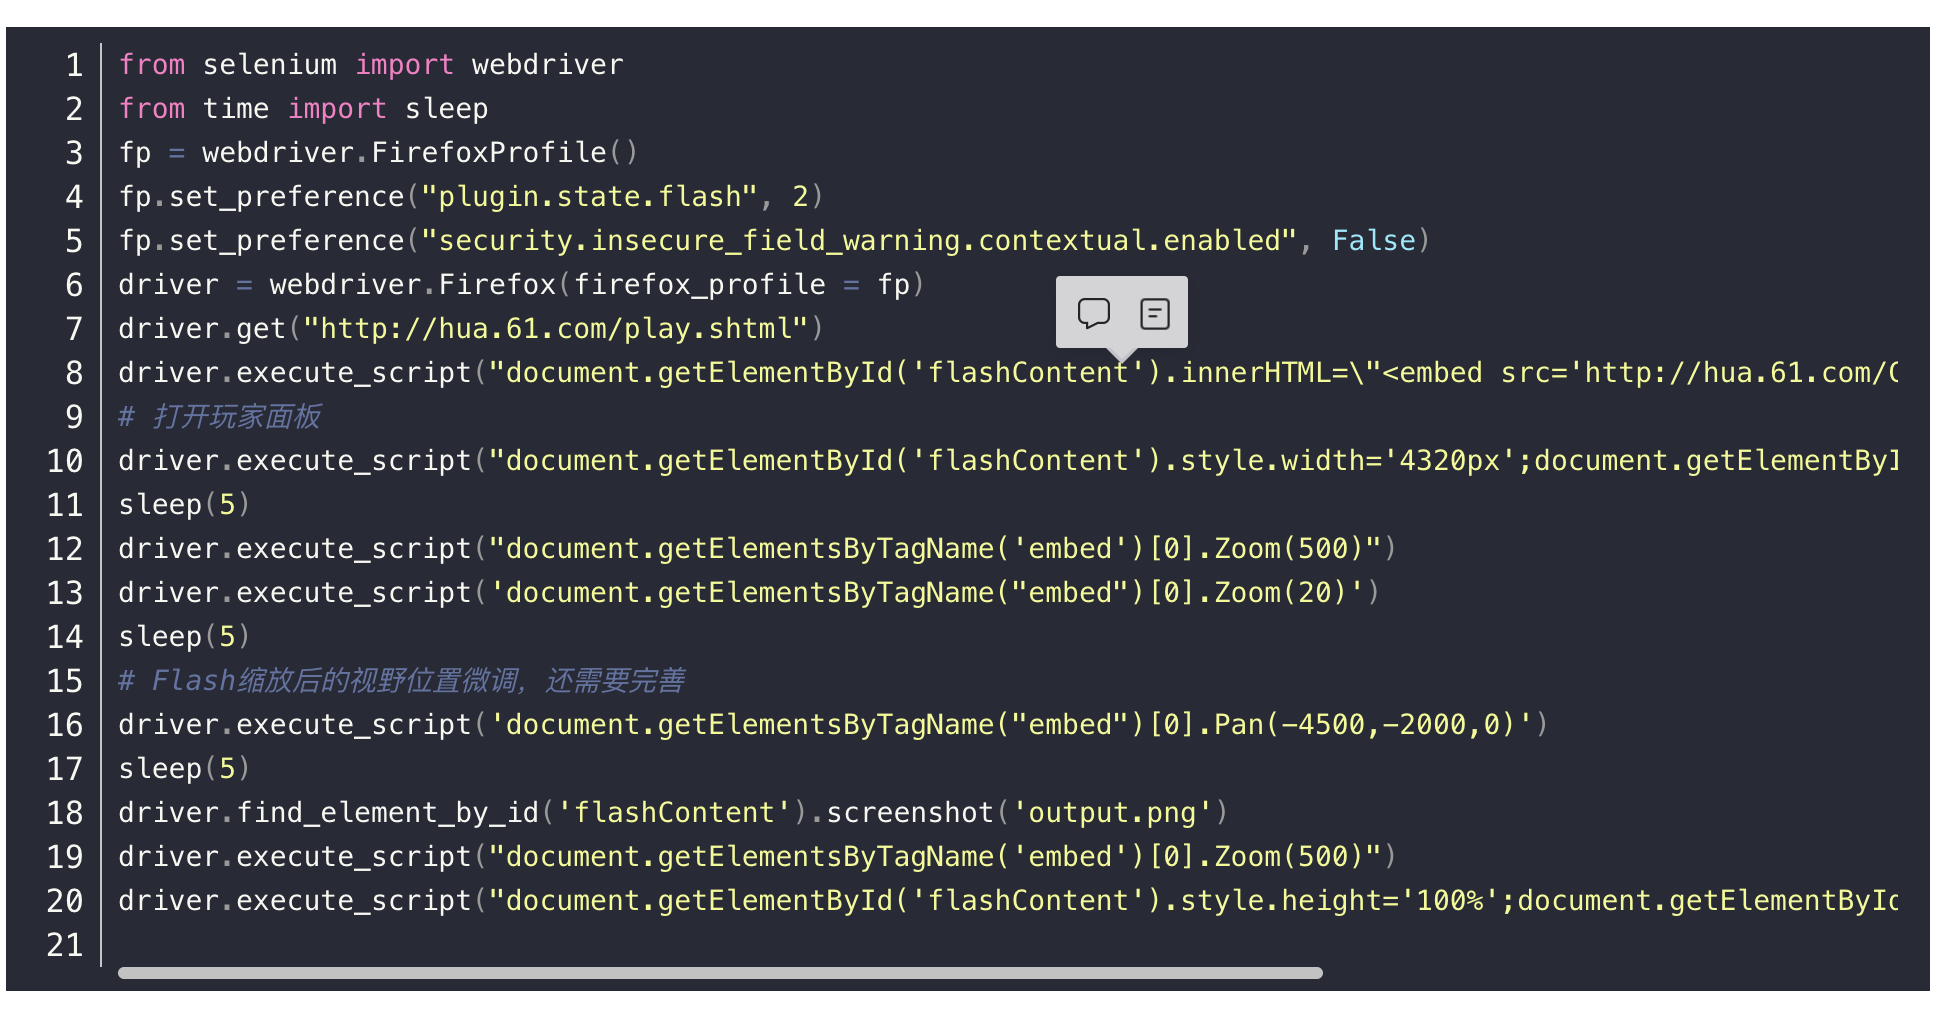Click the 'http://hua.61.com/play.shtml' URL string

[555, 329]
